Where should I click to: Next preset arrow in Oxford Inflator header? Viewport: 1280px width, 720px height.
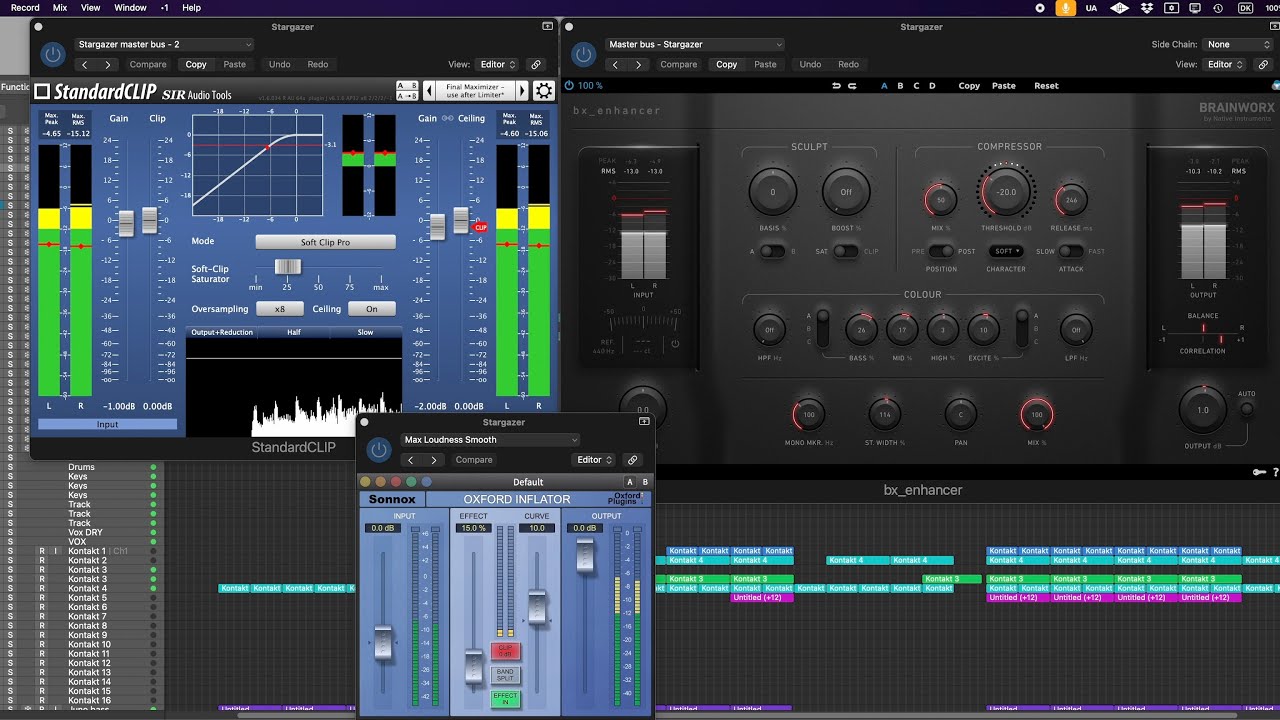tap(434, 460)
